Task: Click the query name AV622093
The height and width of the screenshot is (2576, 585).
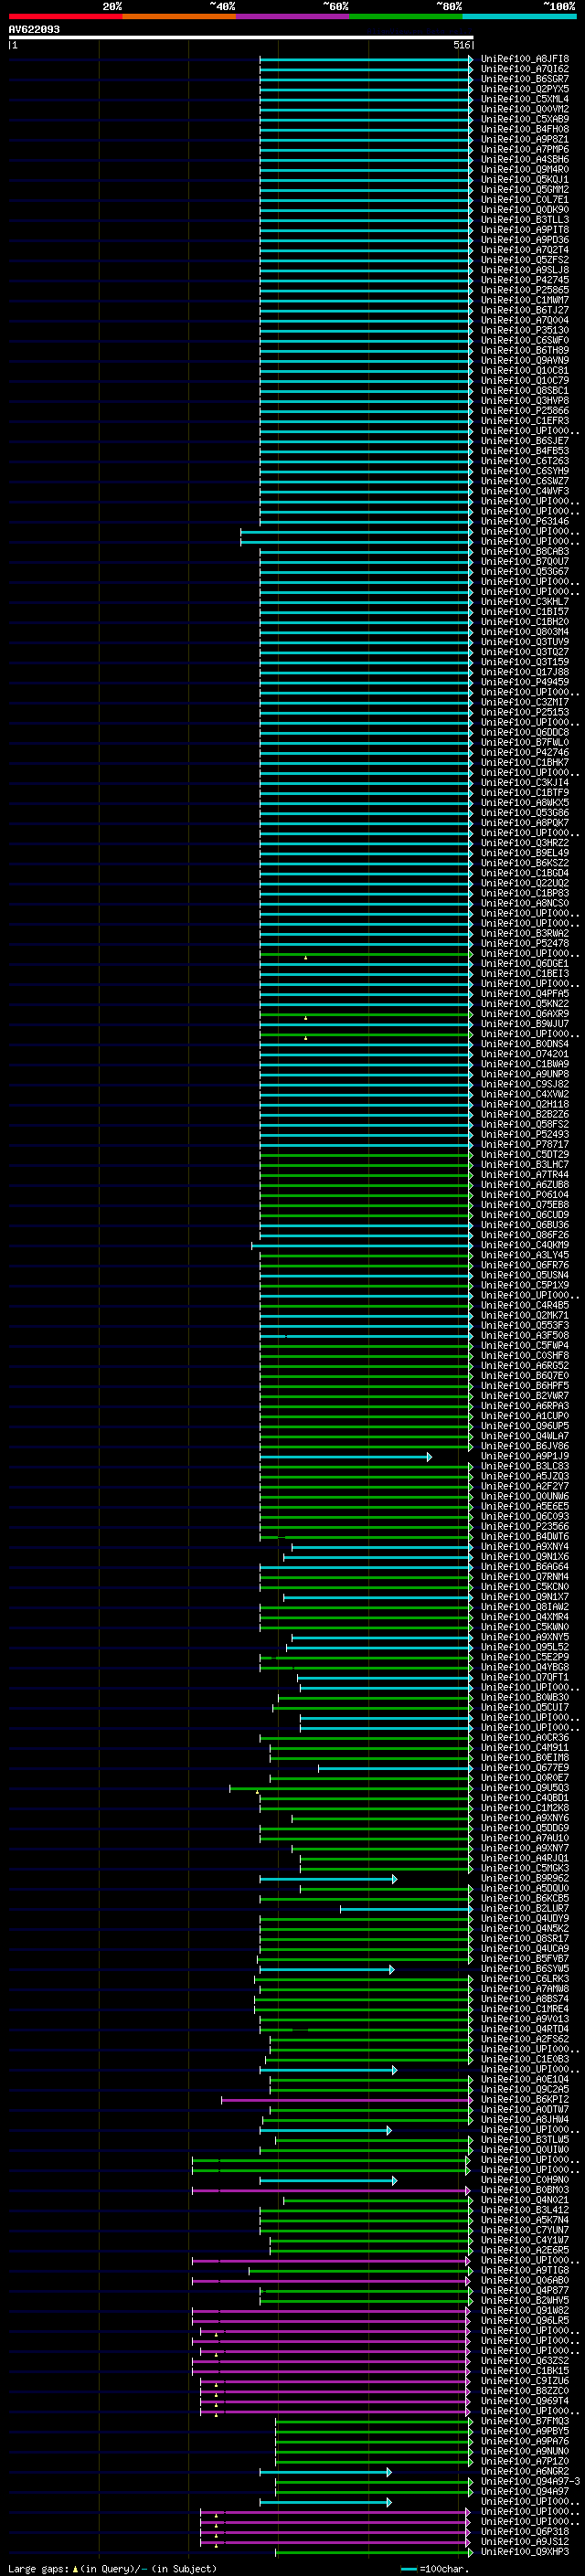Action: pos(34,30)
